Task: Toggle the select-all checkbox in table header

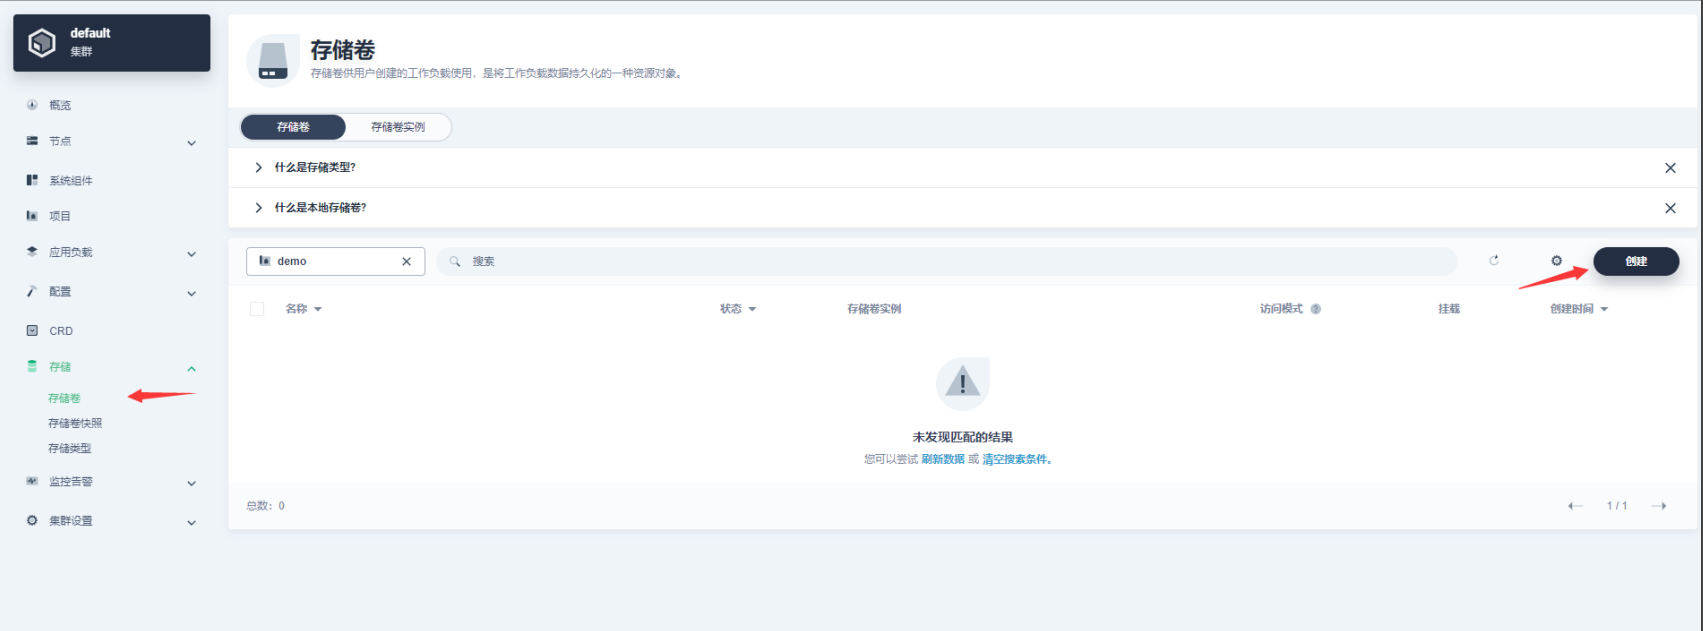Action: pos(257,309)
